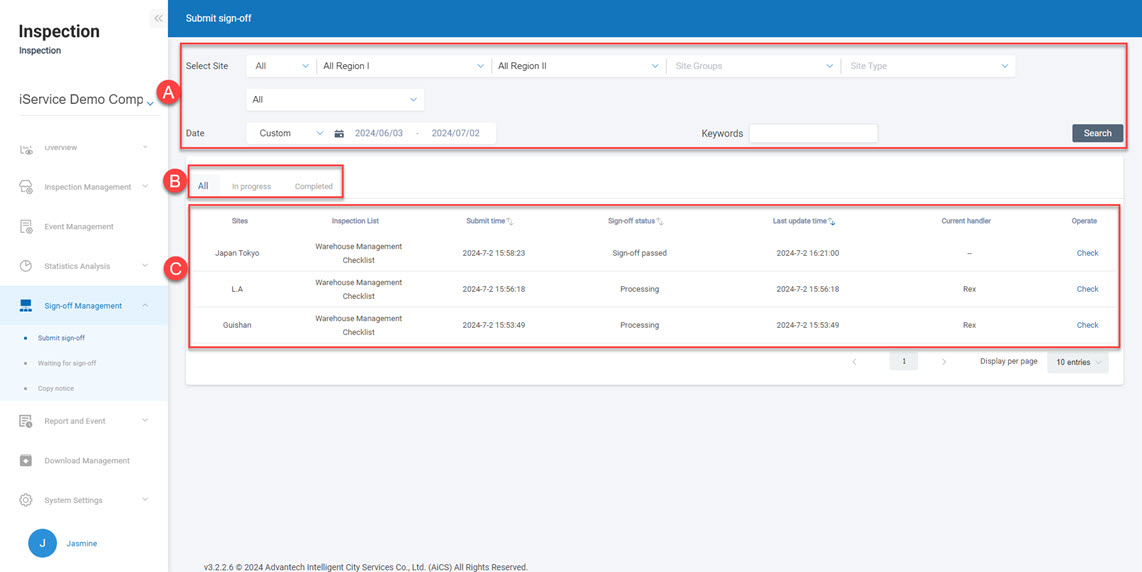Open the Site Type dropdown
1142x572 pixels.
[928, 66]
